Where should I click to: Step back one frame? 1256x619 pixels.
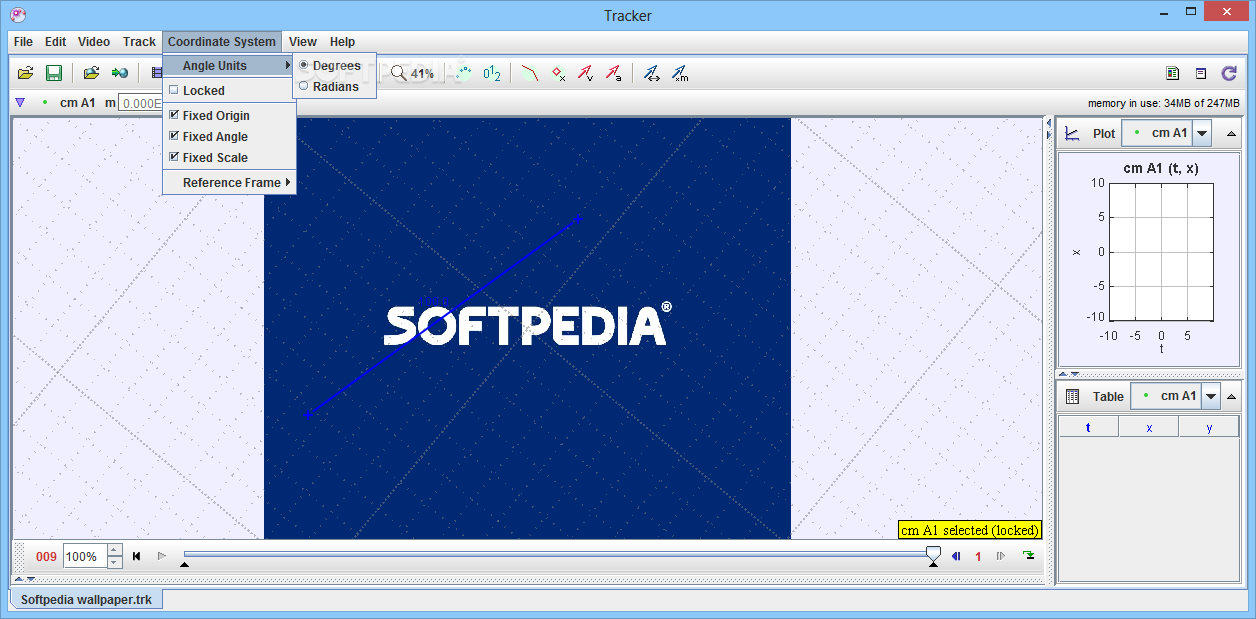point(956,556)
